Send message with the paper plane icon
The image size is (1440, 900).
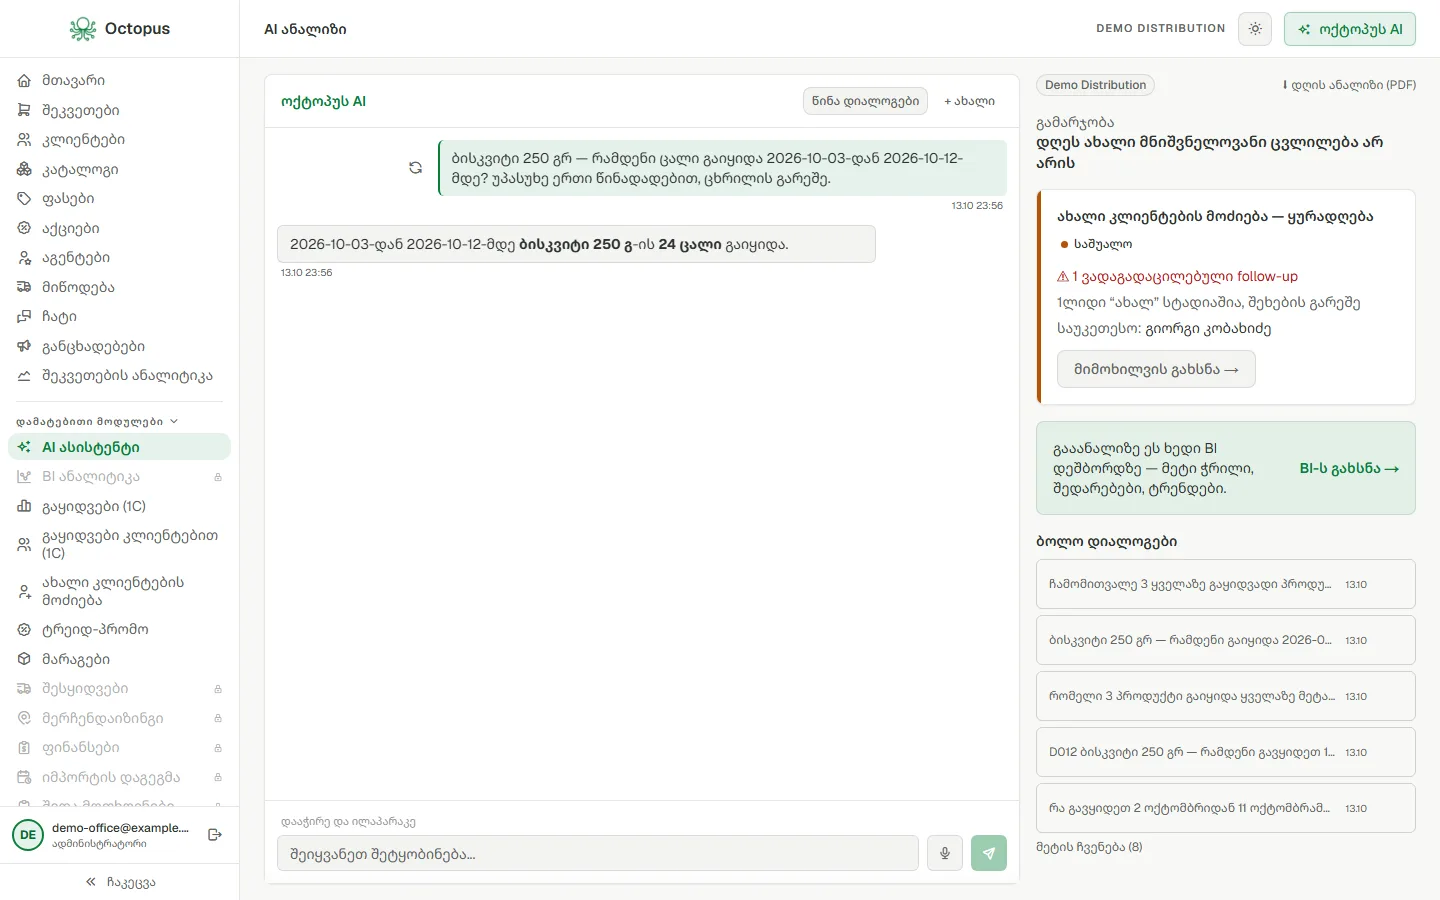click(989, 853)
